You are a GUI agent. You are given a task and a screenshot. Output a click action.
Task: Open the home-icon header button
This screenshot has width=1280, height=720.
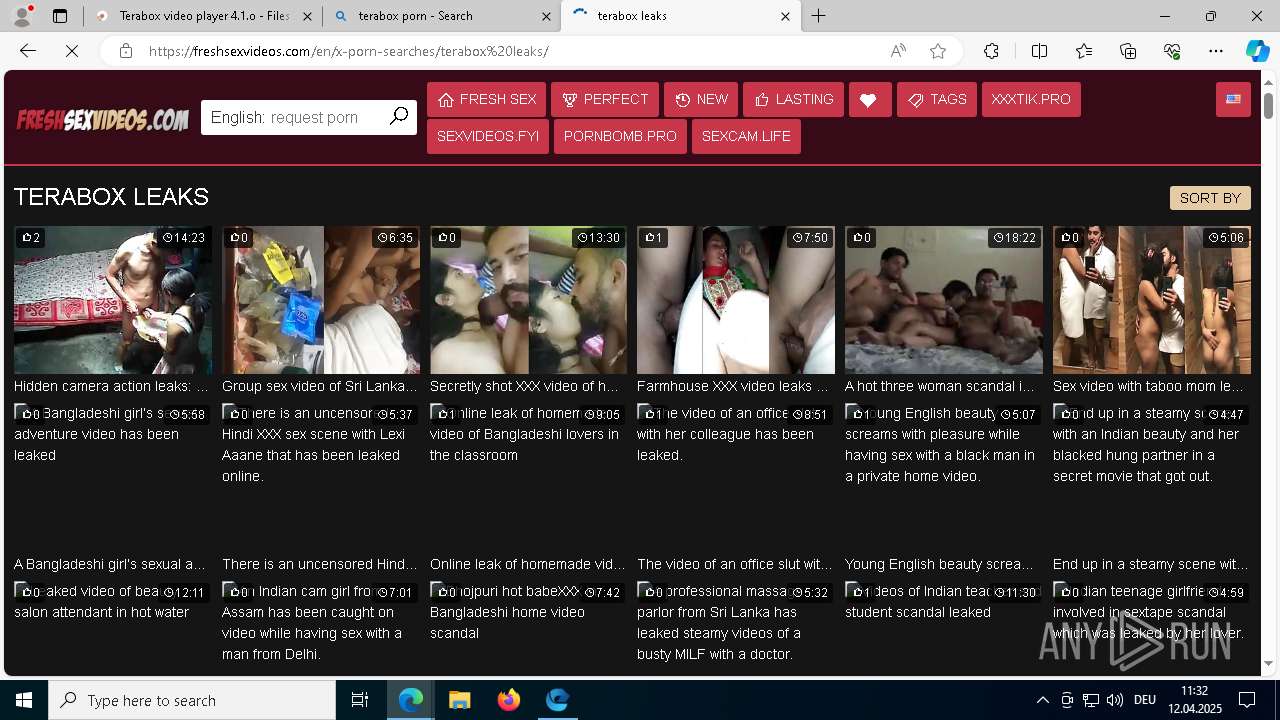pyautogui.click(x=487, y=99)
